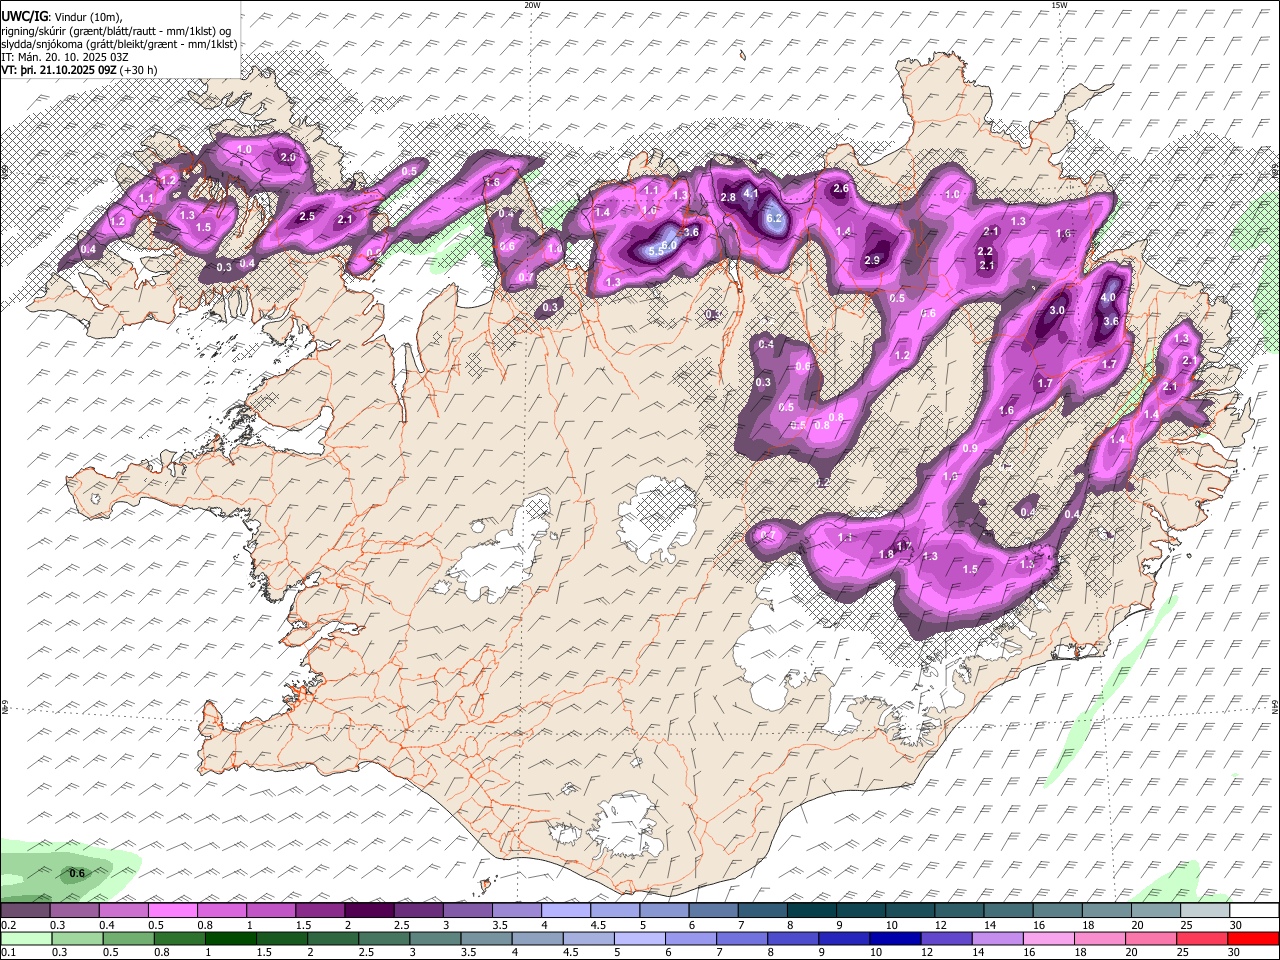
Task: Select the 25 light grey swatch, top legend row
Action: (1205, 910)
